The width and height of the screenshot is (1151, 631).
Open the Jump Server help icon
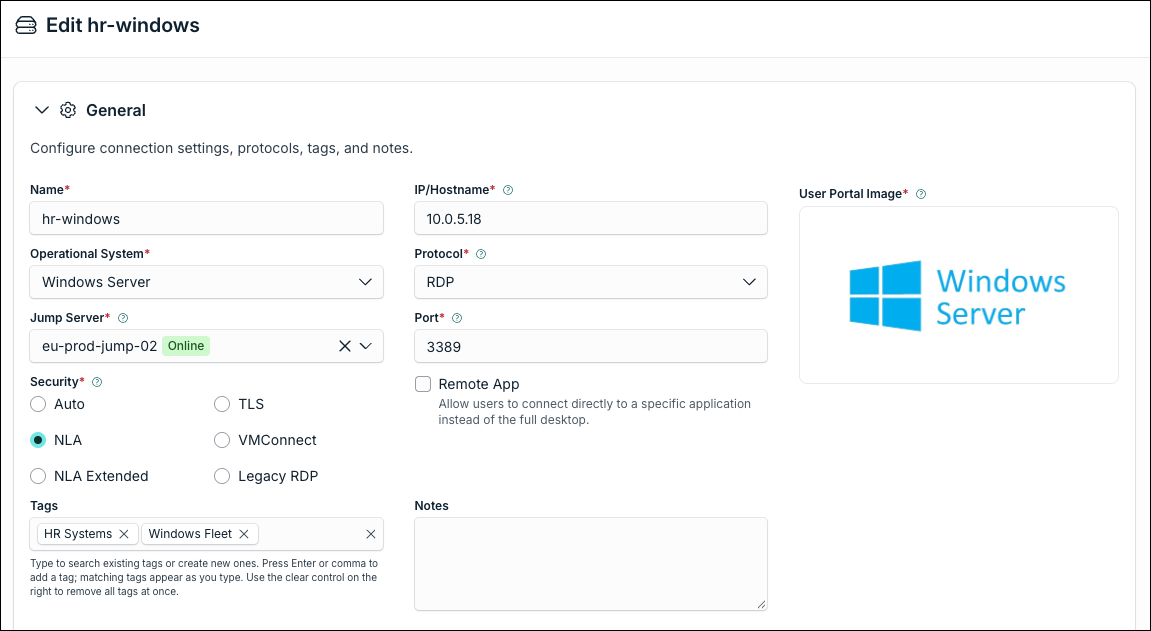click(x=123, y=318)
